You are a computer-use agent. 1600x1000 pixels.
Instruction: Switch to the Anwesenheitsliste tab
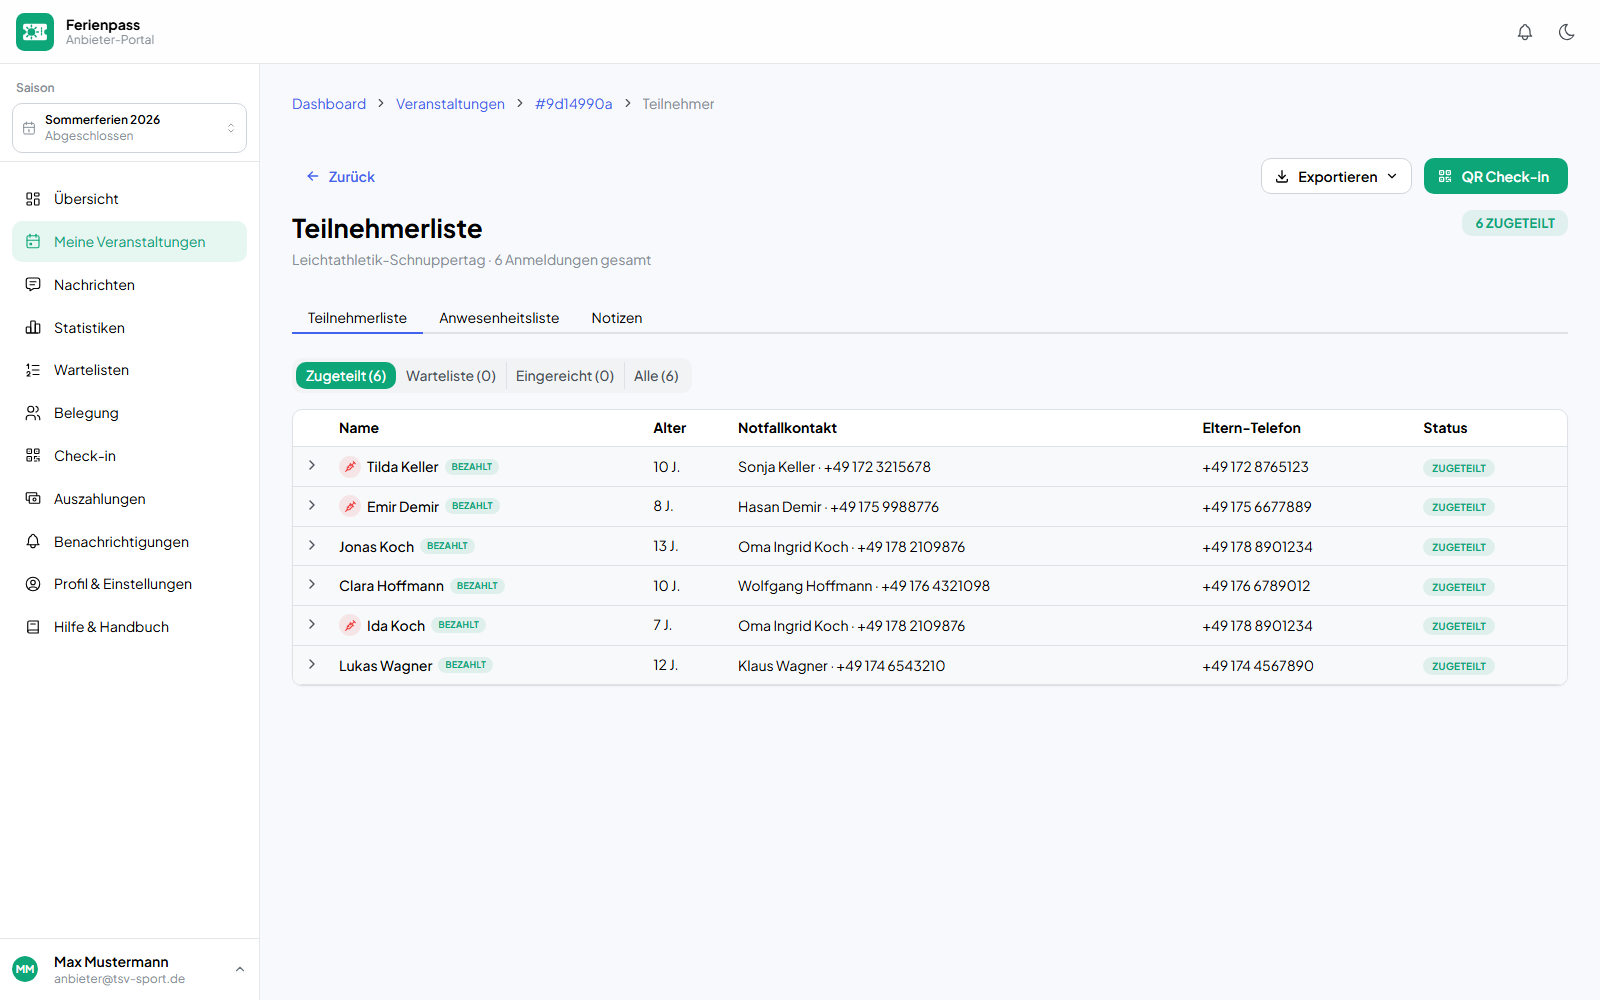coord(499,318)
